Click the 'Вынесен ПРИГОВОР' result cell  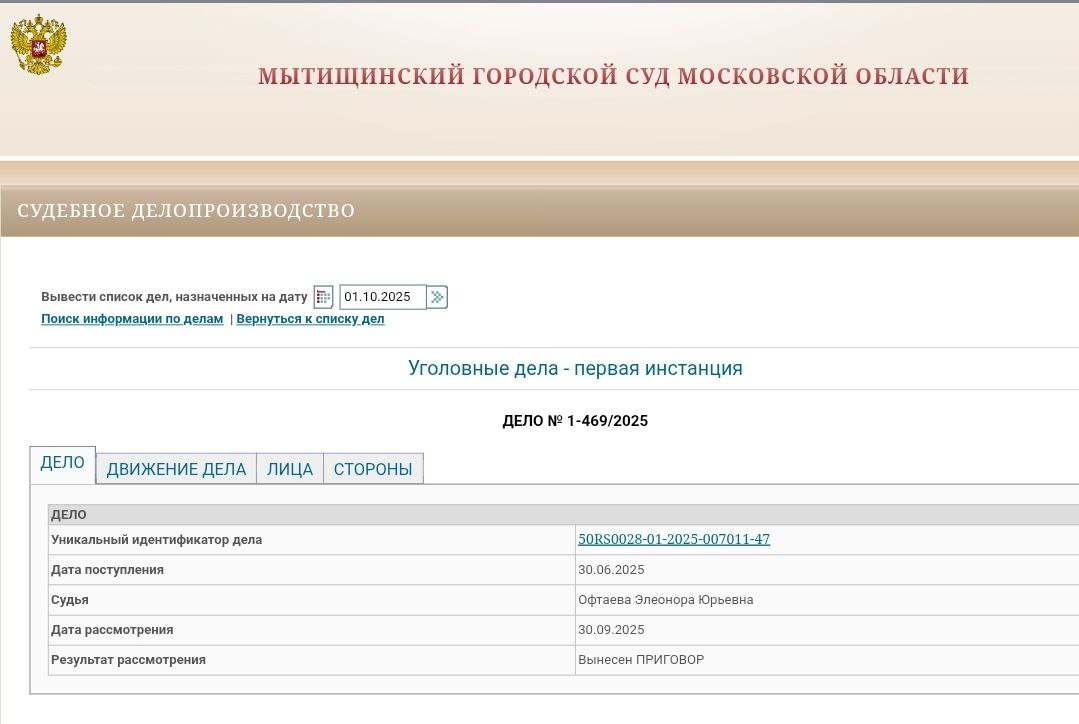pos(640,660)
